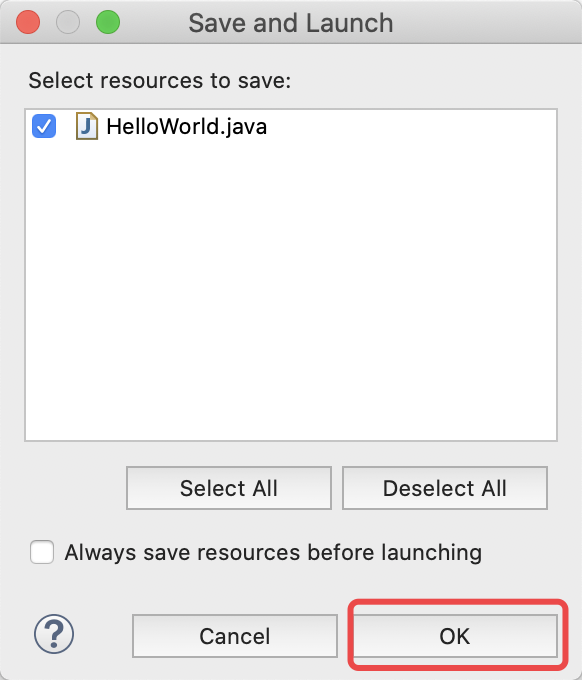The width and height of the screenshot is (582, 680).
Task: Clear the selection using Deselect All
Action: 445,488
